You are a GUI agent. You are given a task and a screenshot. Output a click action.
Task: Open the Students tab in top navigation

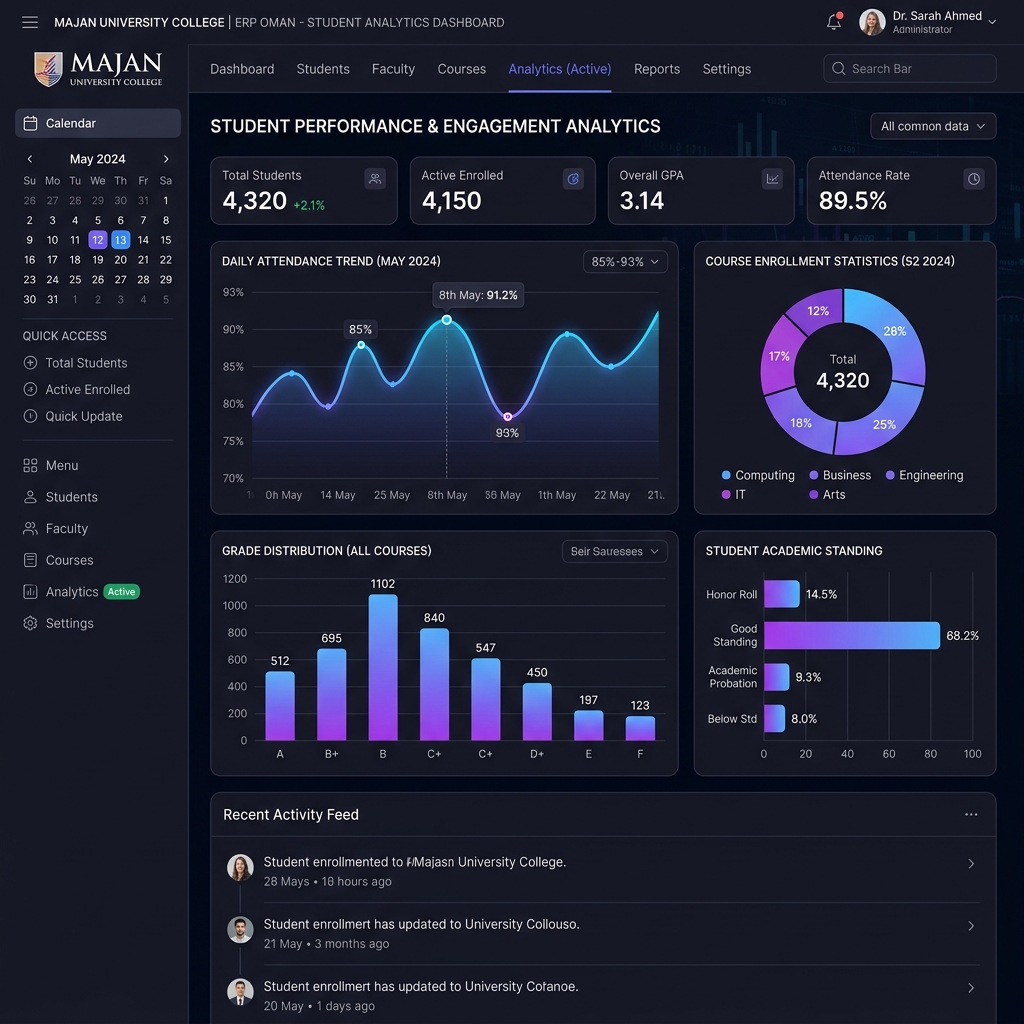(x=323, y=69)
